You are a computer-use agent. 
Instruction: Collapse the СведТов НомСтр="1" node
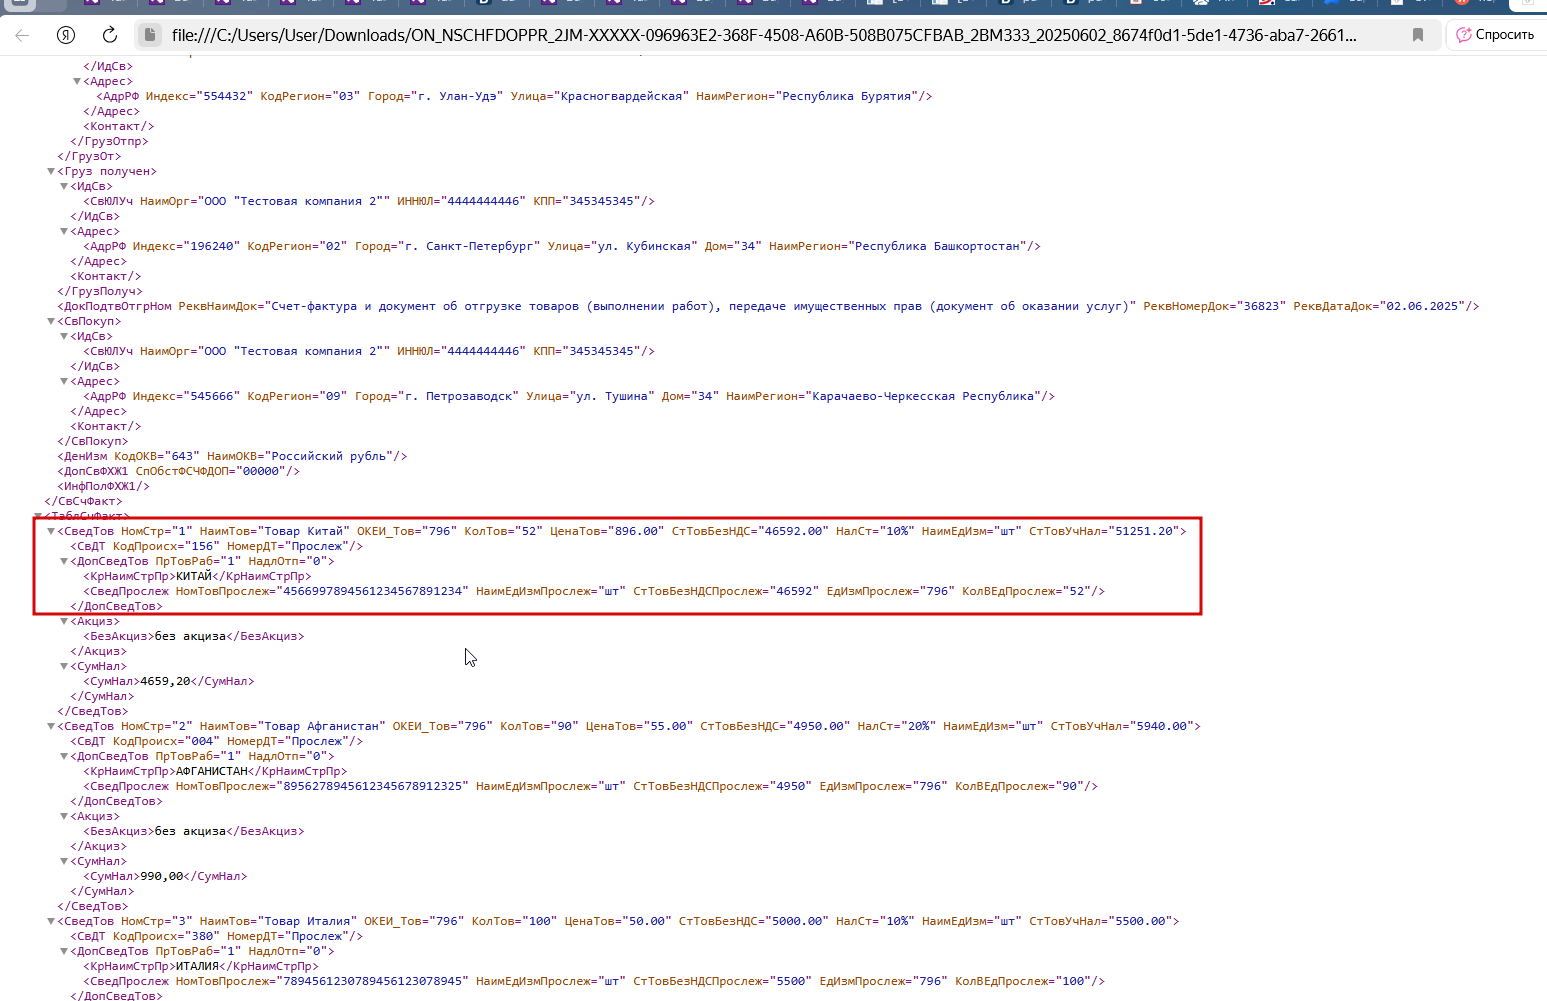(51, 532)
